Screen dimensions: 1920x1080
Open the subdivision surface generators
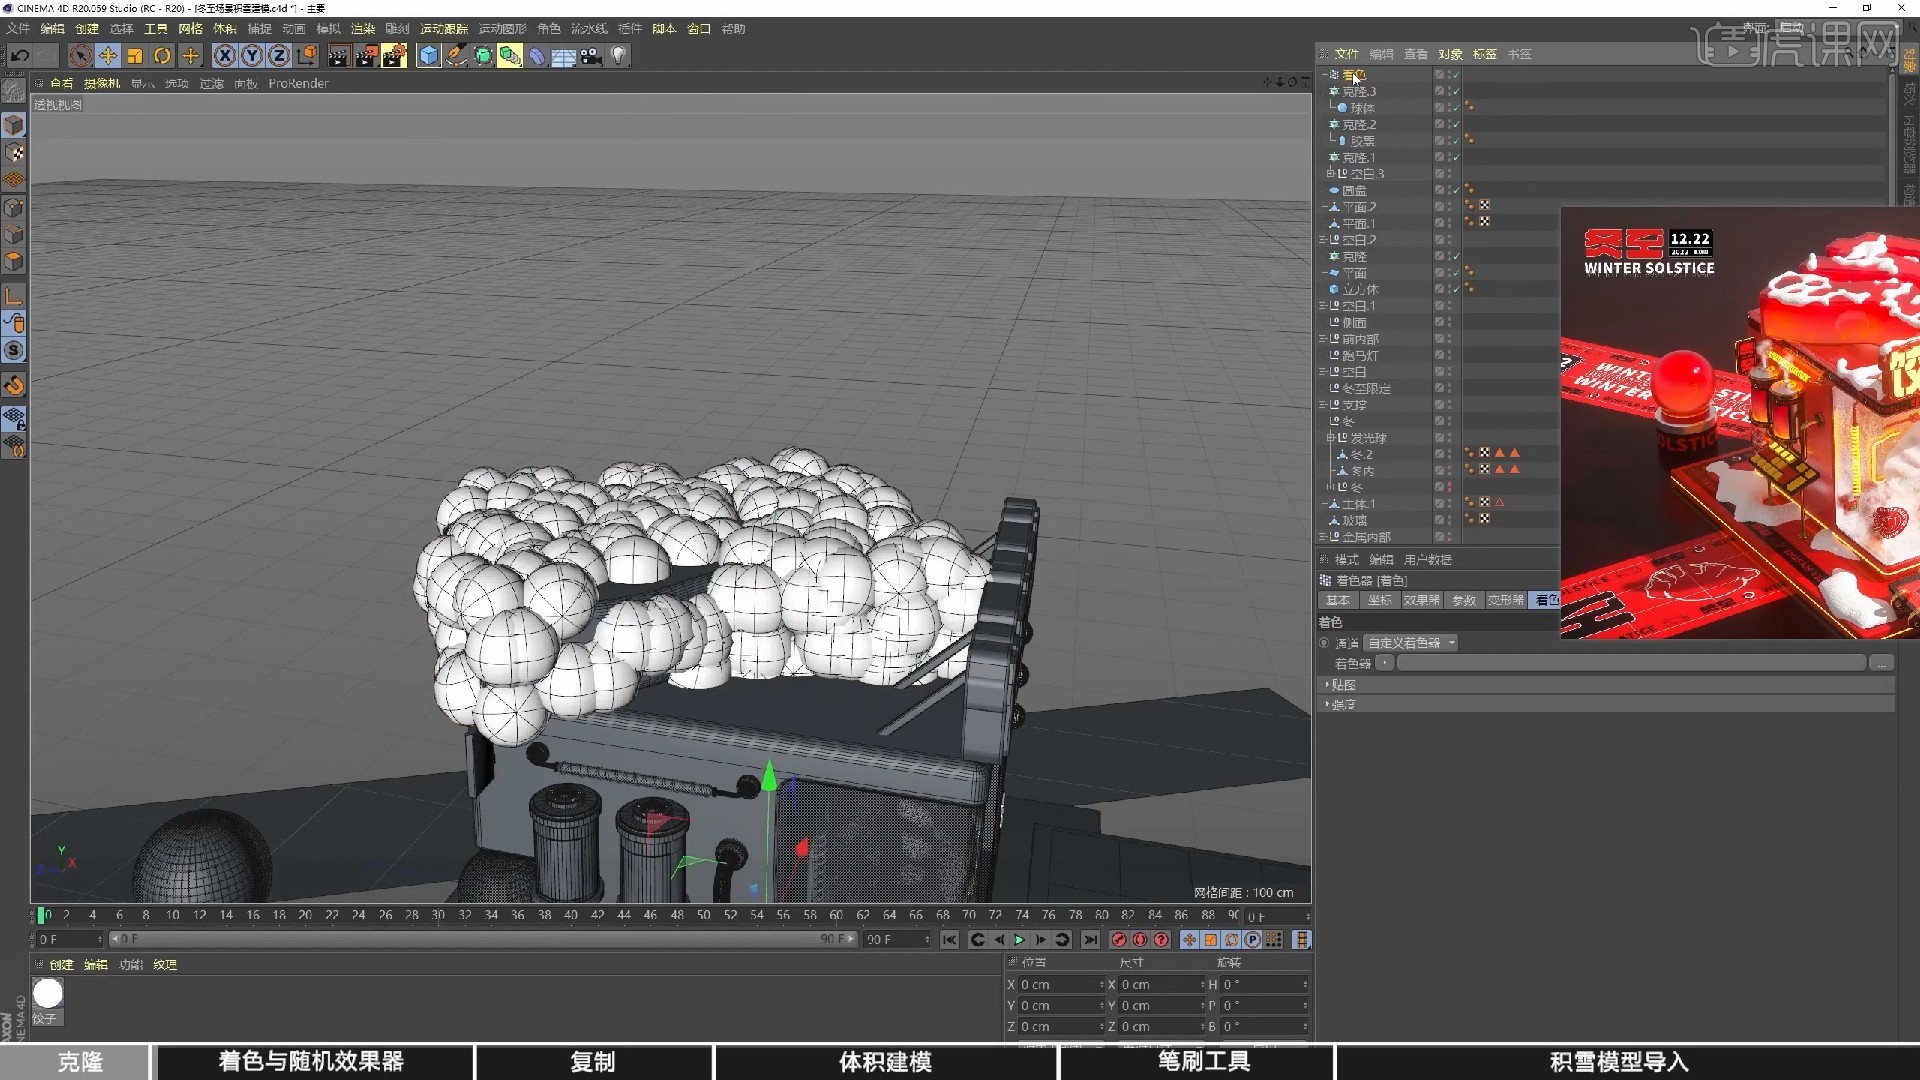483,56
